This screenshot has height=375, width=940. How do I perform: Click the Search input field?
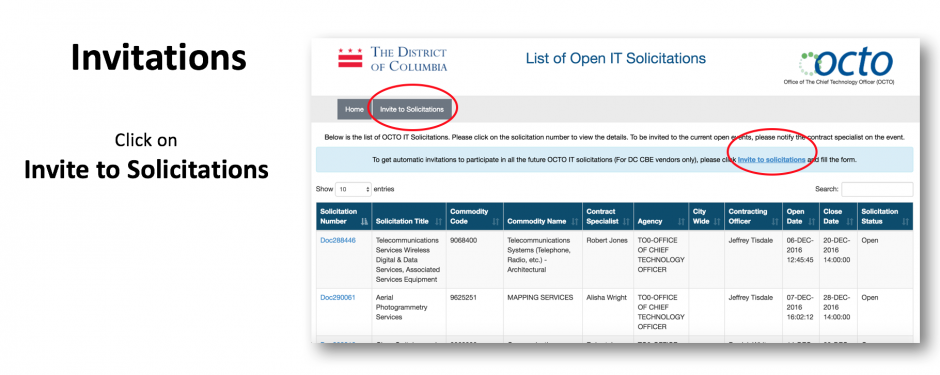[x=877, y=189]
